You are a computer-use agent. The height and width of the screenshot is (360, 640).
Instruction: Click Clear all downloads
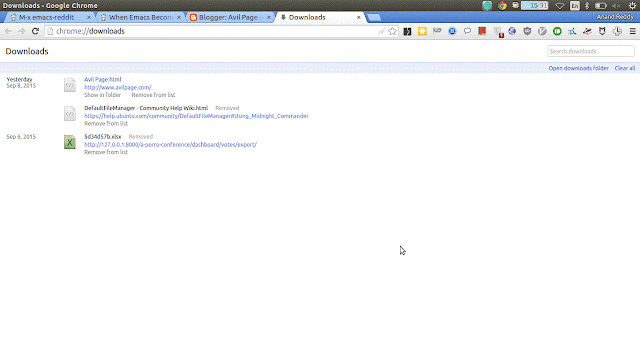pyautogui.click(x=625, y=68)
